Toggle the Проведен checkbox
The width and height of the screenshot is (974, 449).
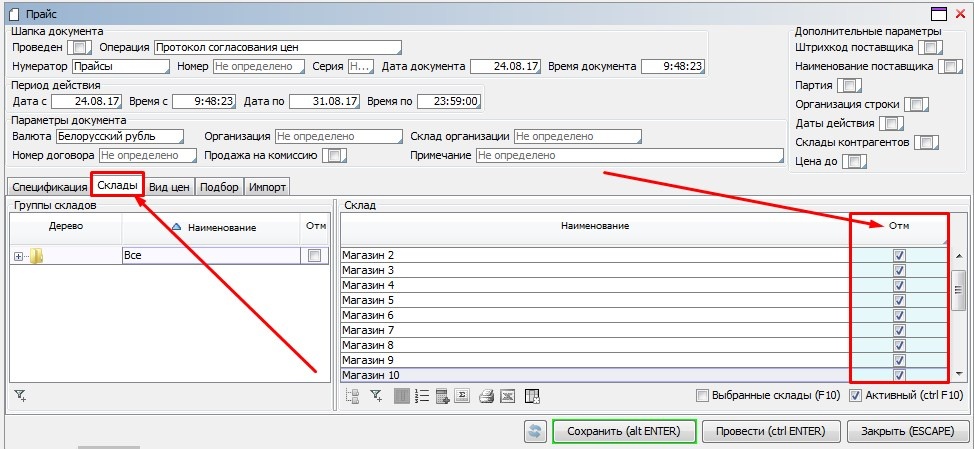(82, 47)
